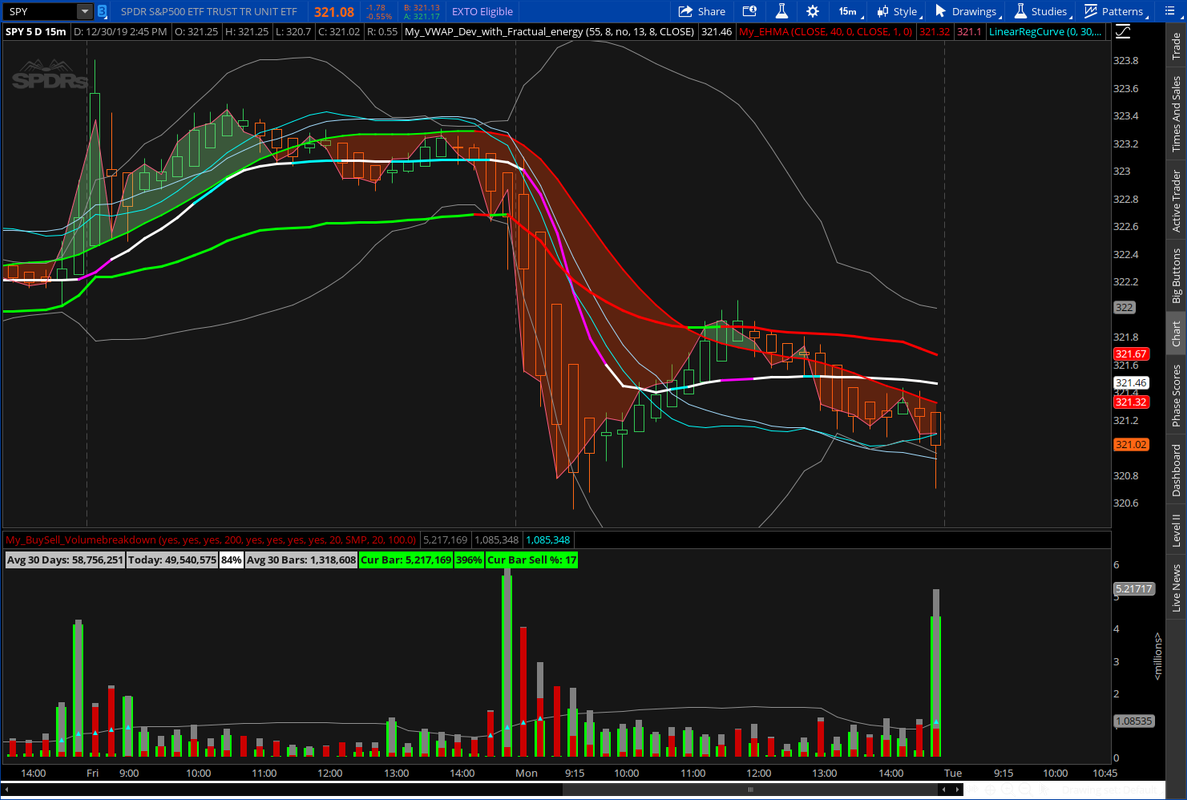Click the SPY 5 D 15m chart label
The width and height of the screenshot is (1187, 800).
[36, 32]
